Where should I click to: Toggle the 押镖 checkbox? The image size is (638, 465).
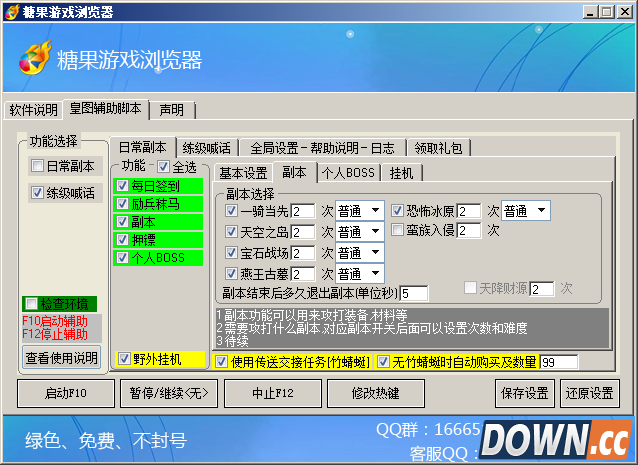(122, 240)
